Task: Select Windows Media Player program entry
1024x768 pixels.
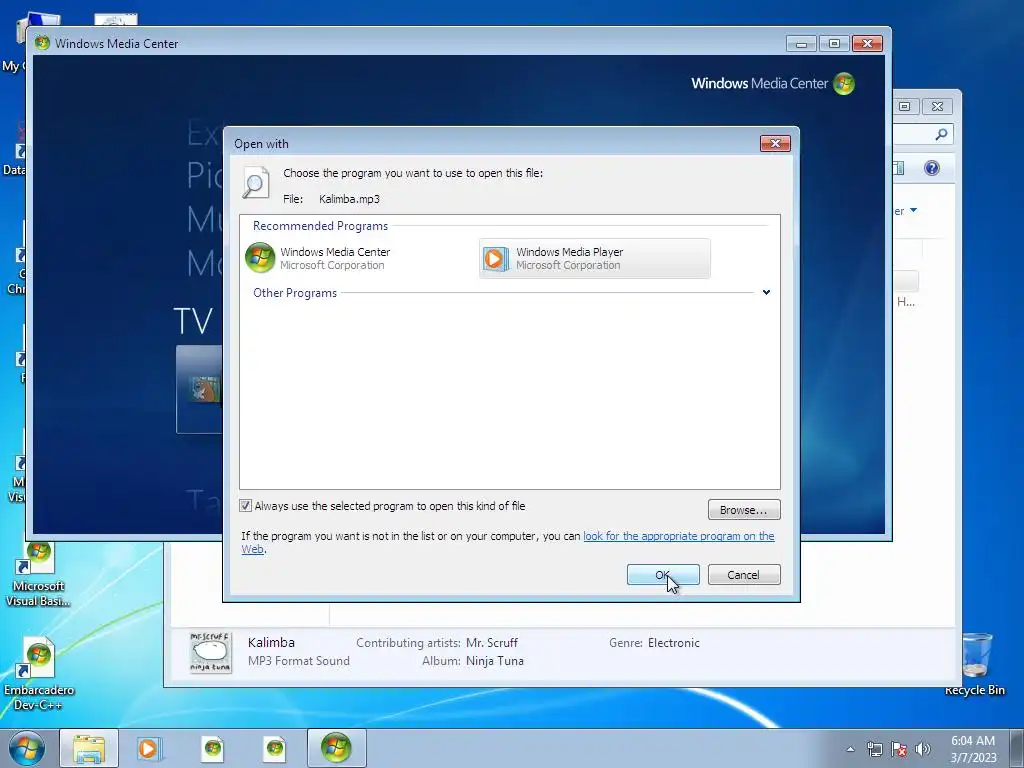Action: click(595, 259)
